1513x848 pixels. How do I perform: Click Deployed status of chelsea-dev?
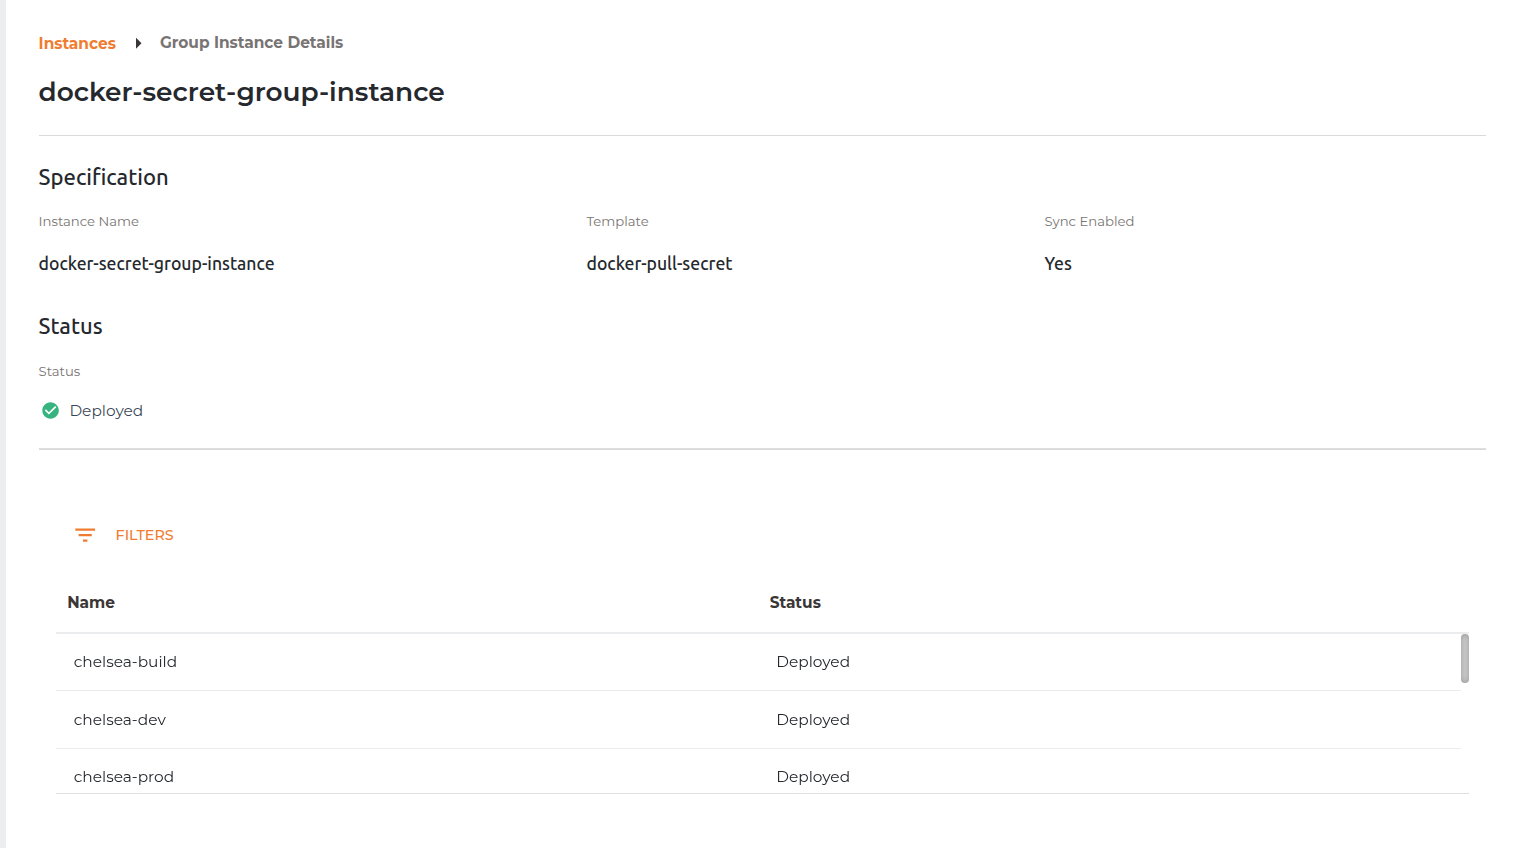point(812,720)
